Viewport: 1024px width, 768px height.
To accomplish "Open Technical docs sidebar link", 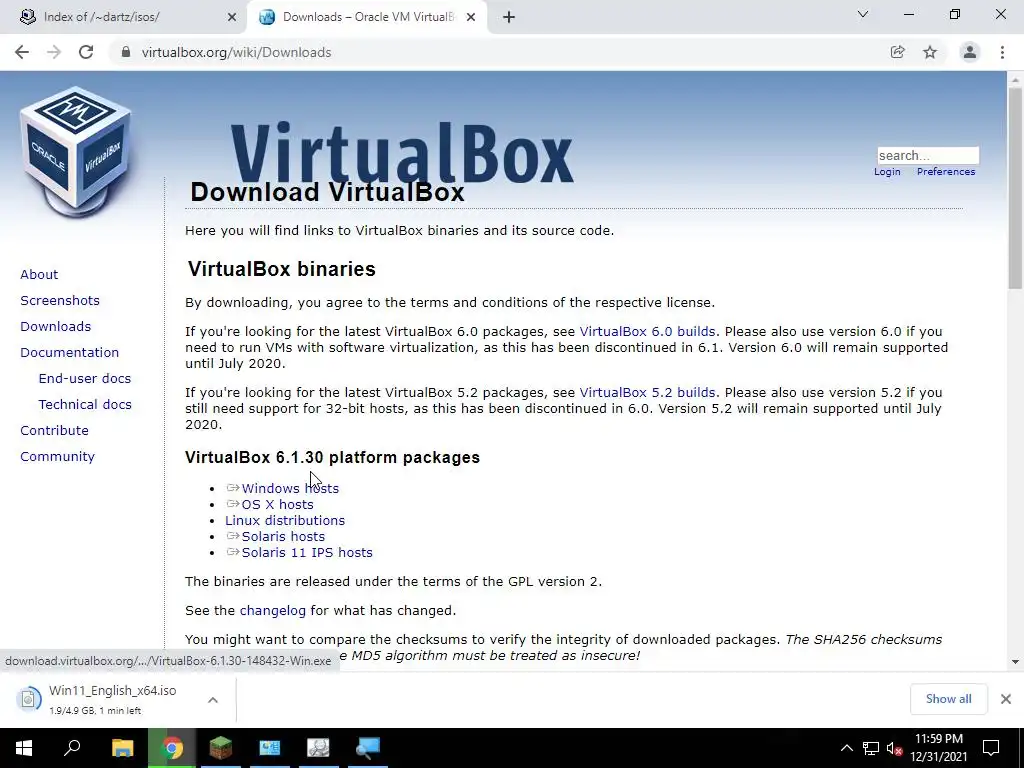I will click(85, 405).
